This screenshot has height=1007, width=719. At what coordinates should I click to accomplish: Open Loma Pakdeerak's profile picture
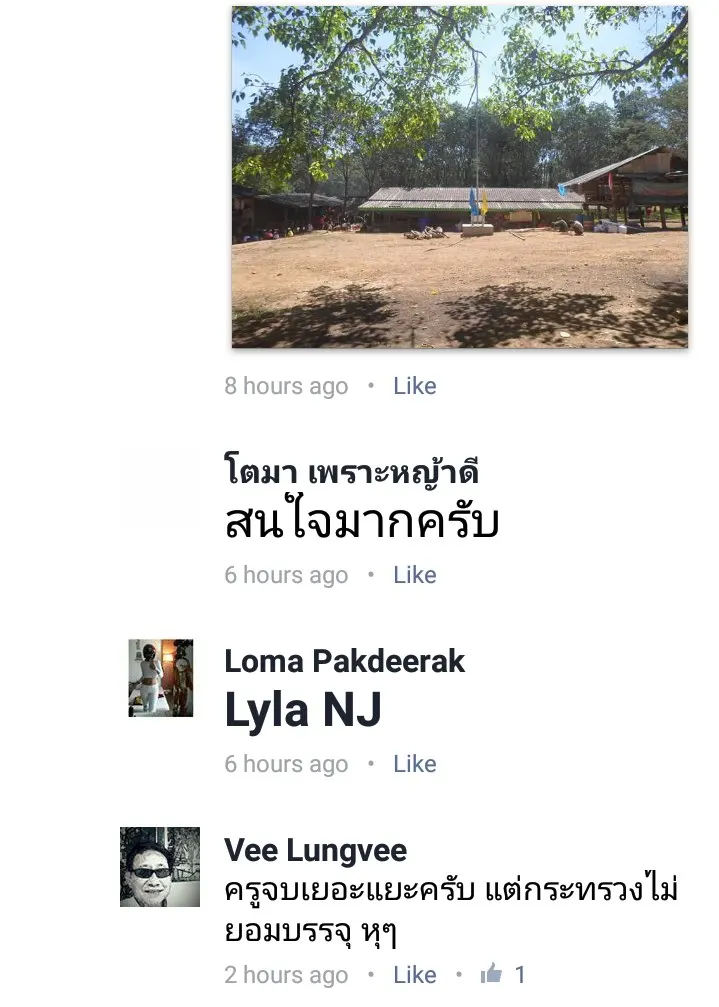point(160,678)
